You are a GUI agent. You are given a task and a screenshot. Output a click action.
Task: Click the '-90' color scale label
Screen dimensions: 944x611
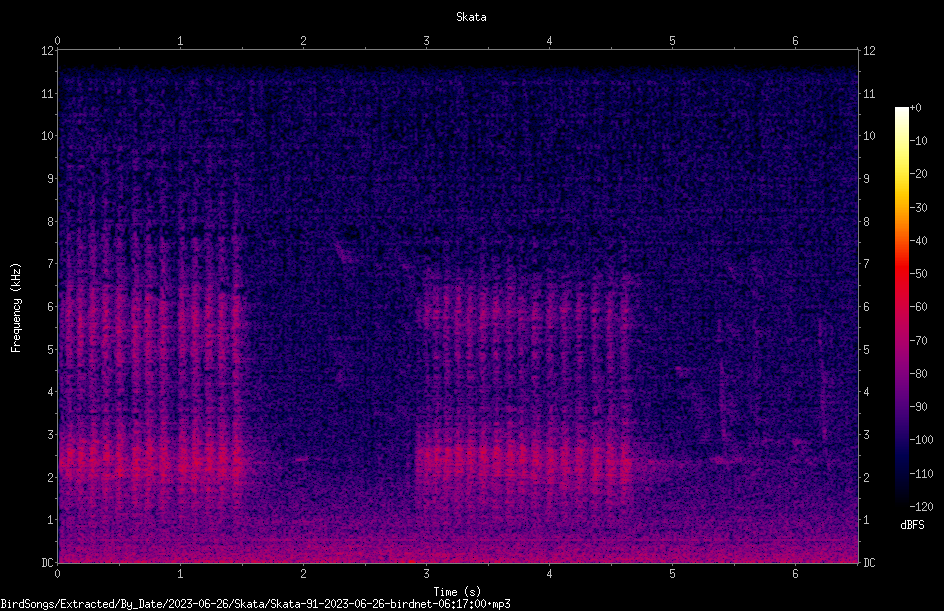pos(918,407)
